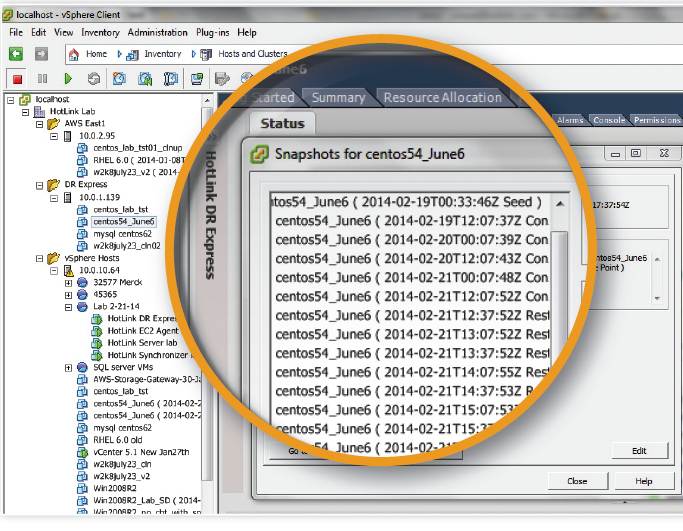Image resolution: width=683 pixels, height=531 pixels.
Task: Power off VM with red stop icon
Action: tap(17, 79)
